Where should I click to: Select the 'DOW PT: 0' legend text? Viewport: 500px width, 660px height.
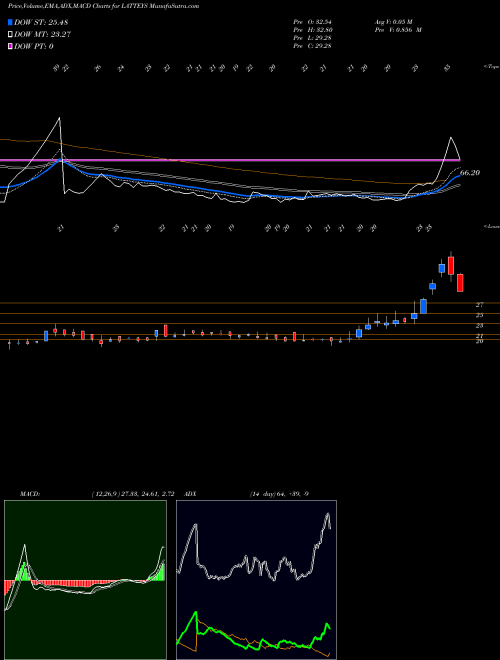click(x=34, y=47)
